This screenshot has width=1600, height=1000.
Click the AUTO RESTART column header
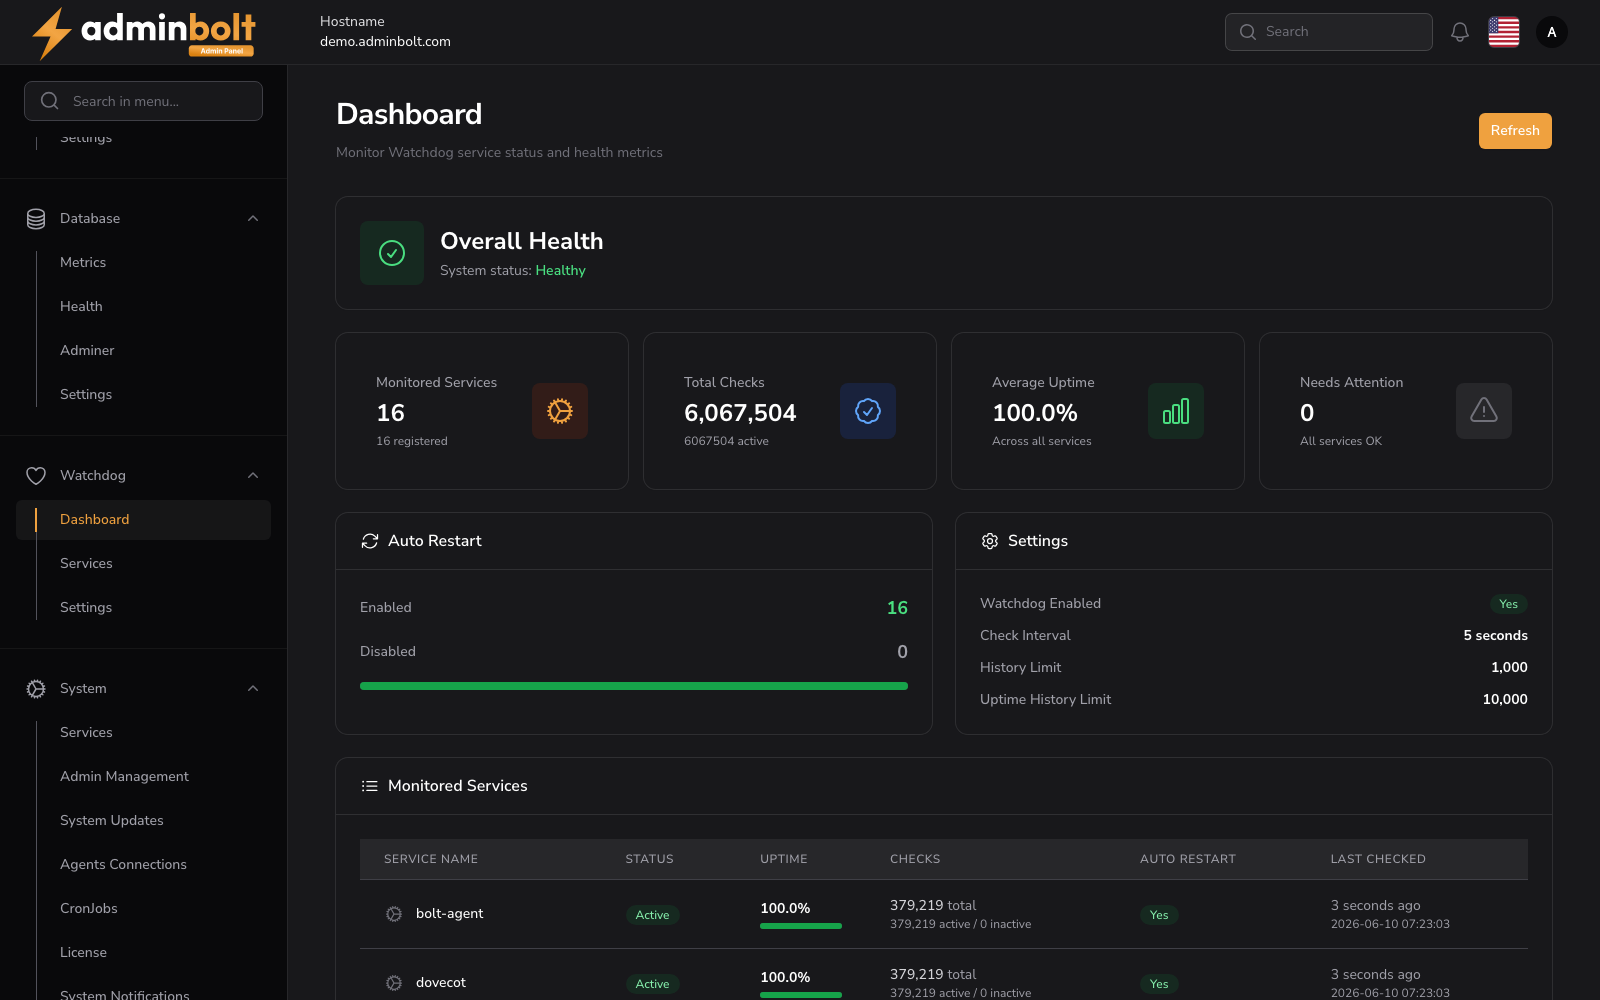click(1188, 859)
